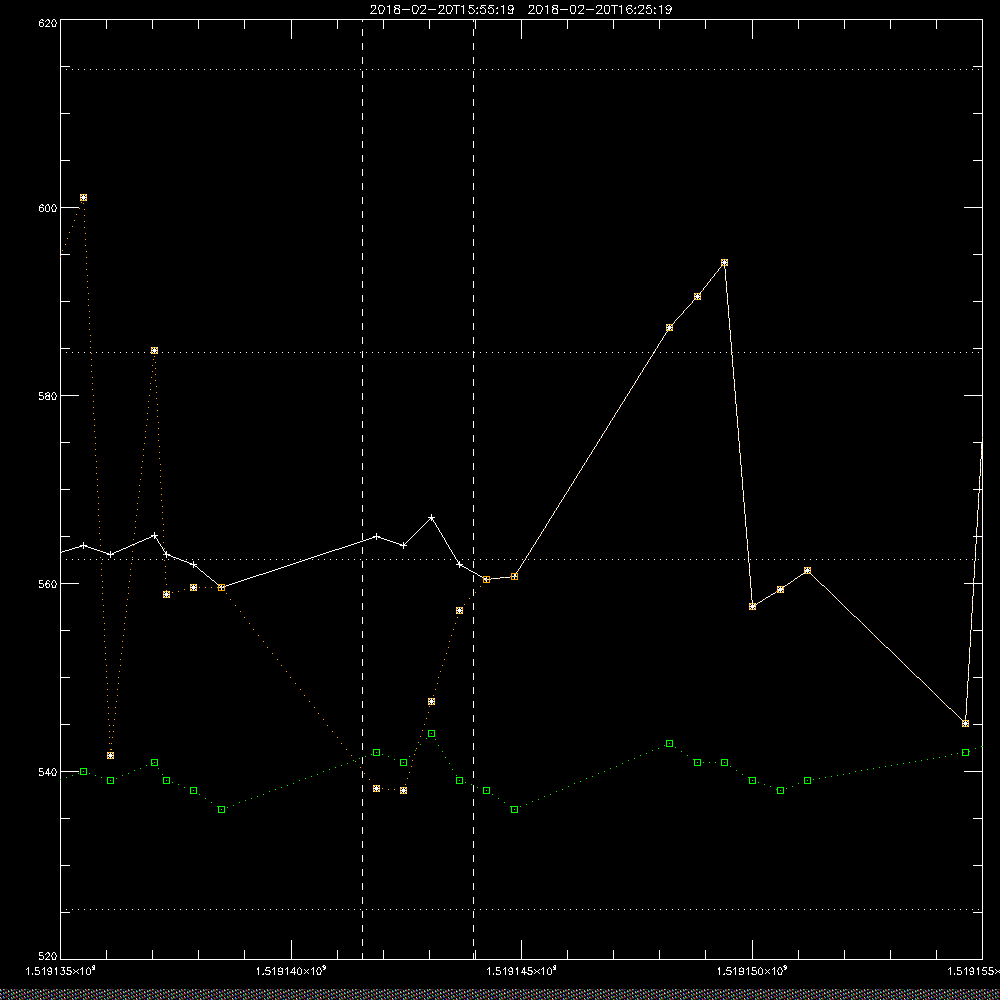Select the green square marker near 543 on the right rise

pyautogui.click(x=670, y=744)
